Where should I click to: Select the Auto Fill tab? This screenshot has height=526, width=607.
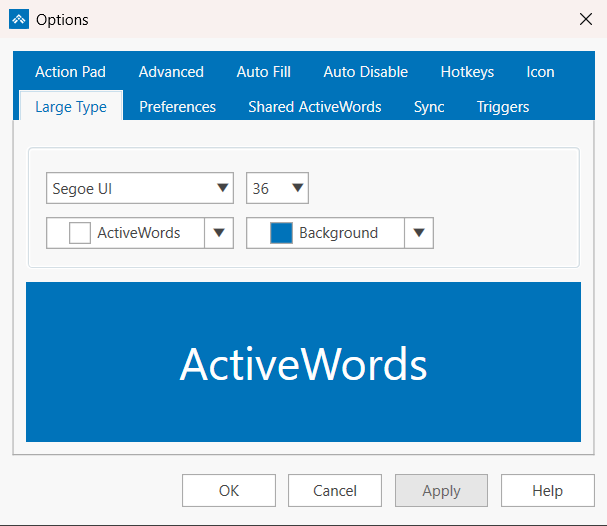pos(264,72)
